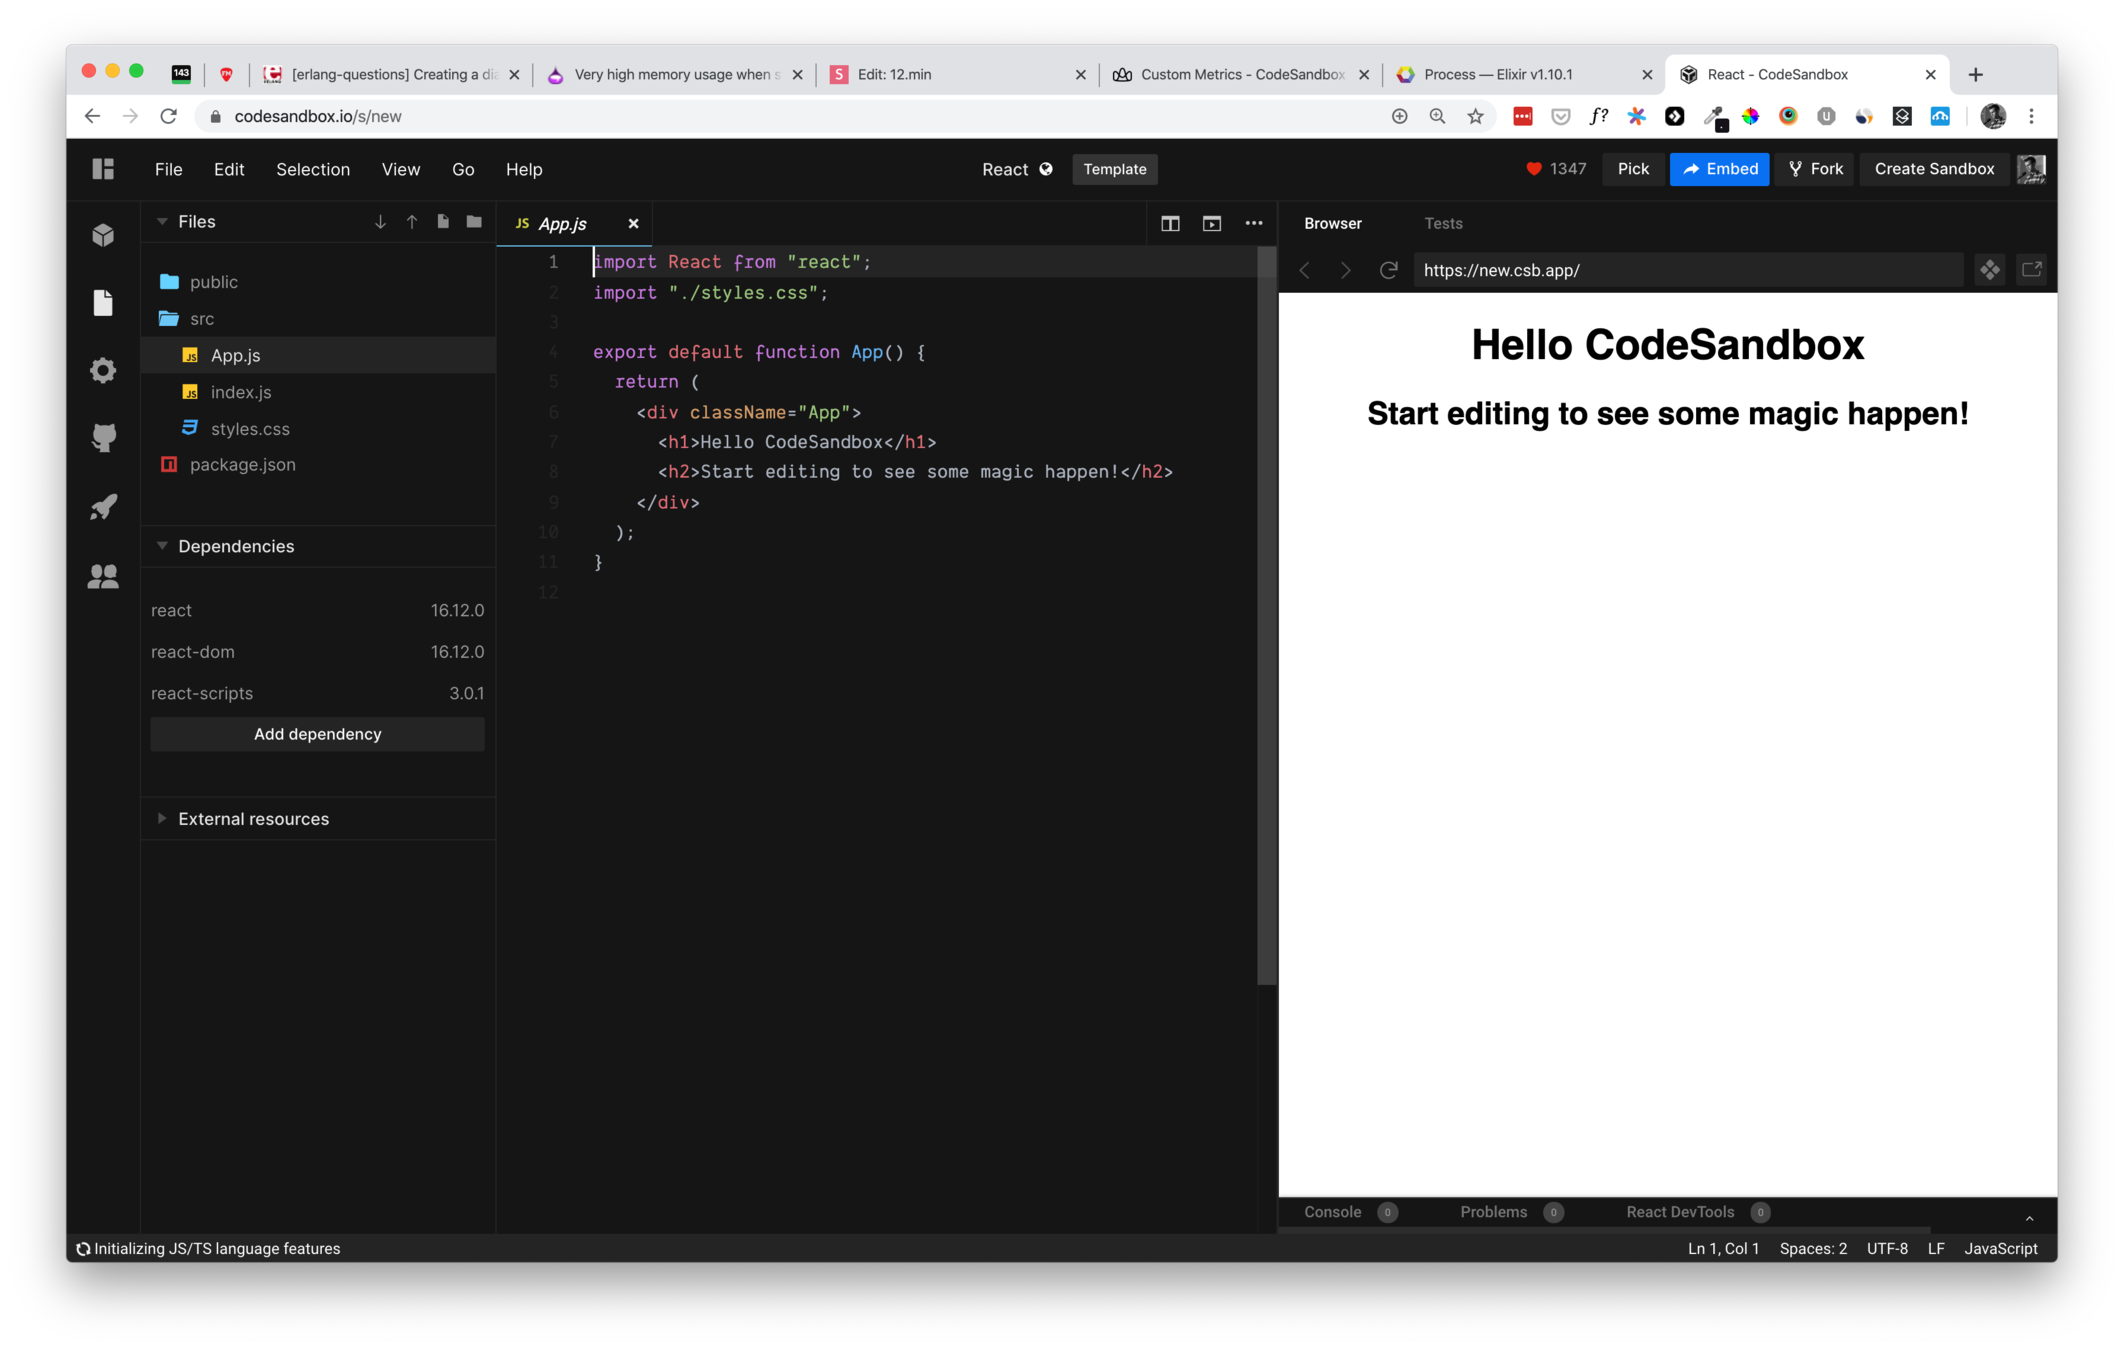Split the editor with the split-view icon

click(x=1170, y=223)
